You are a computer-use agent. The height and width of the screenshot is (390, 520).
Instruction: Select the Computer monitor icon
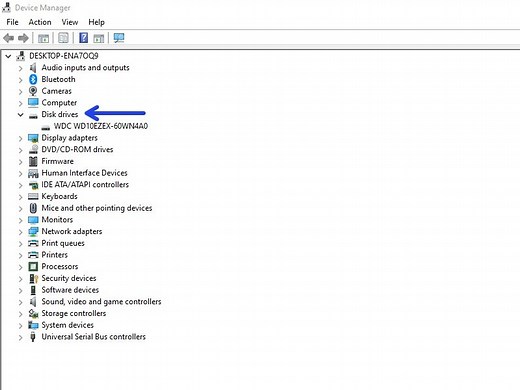click(33, 103)
